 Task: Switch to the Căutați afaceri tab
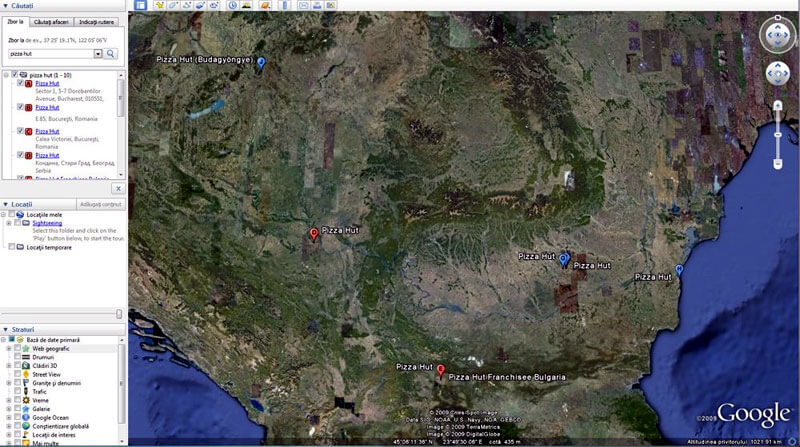pyautogui.click(x=50, y=21)
